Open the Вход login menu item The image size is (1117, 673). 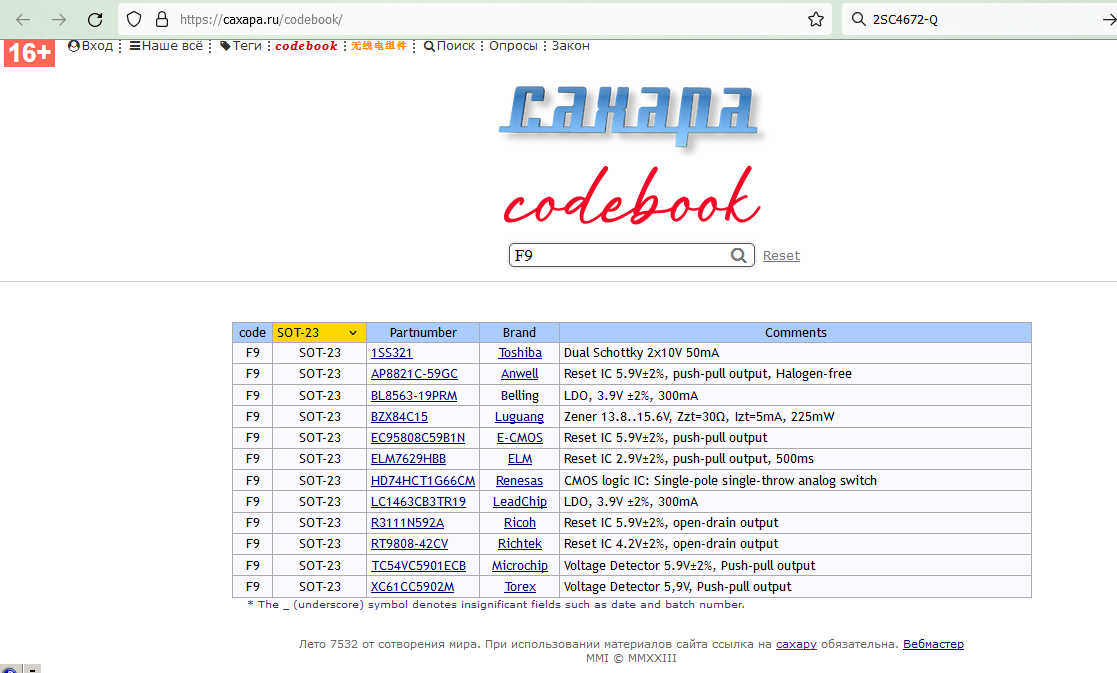tap(90, 46)
